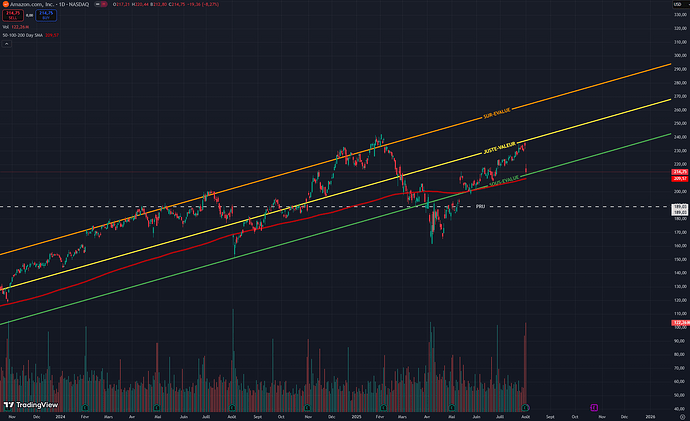
Task: Open the earnings marker at Nov 2024
Action: [307, 408]
